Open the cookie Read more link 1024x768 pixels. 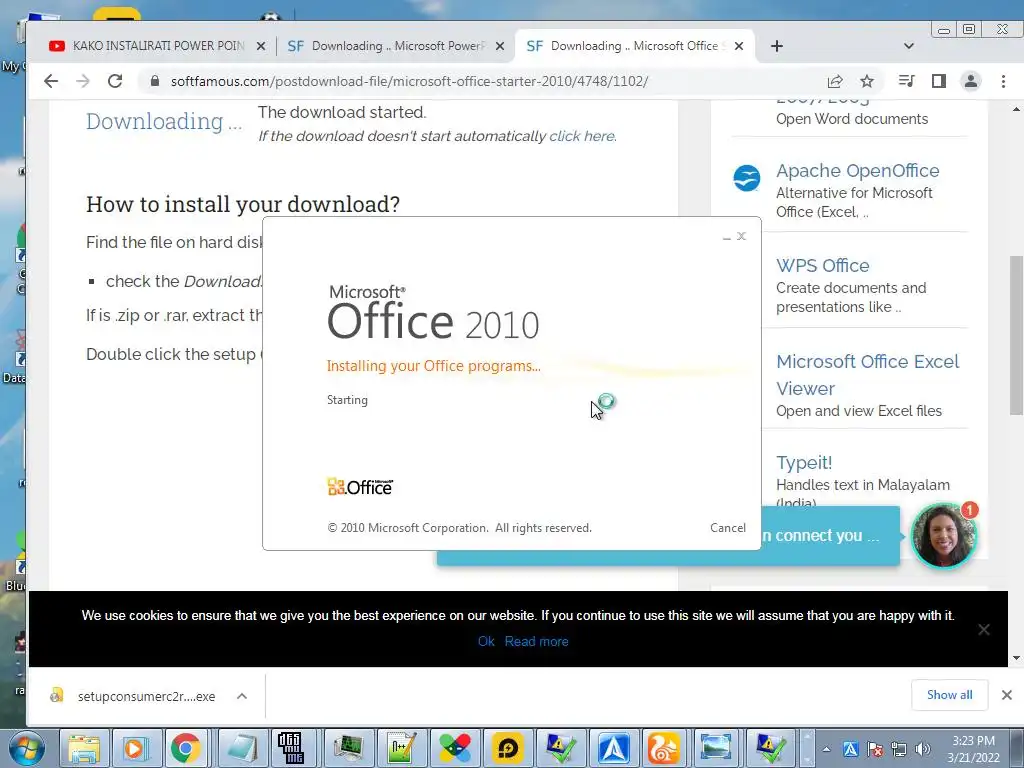click(536, 641)
